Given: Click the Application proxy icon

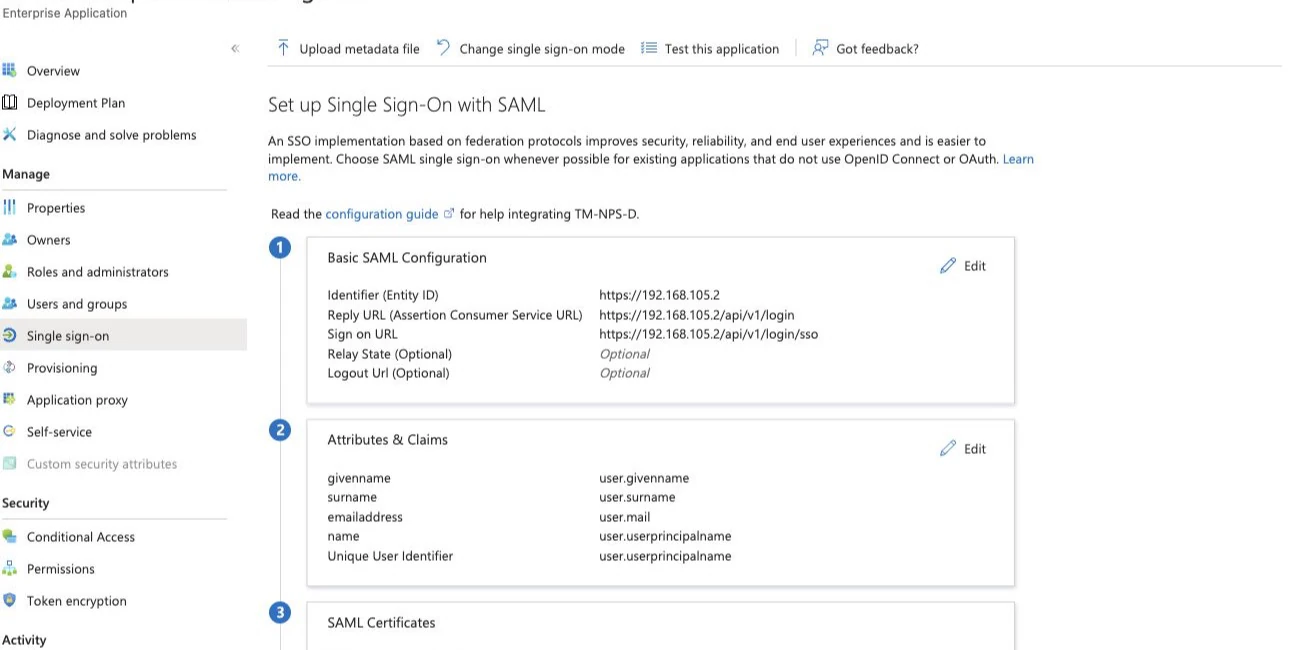Looking at the screenshot, I should coord(9,399).
